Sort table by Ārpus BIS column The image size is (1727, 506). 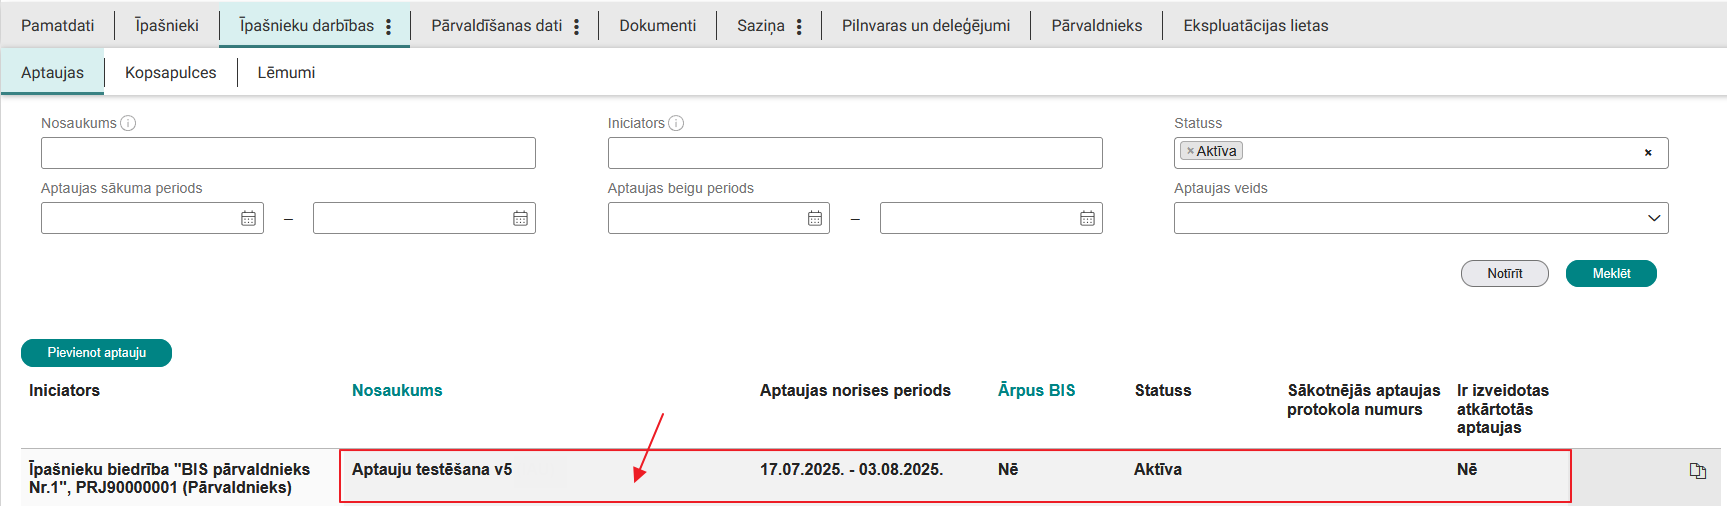(1037, 390)
